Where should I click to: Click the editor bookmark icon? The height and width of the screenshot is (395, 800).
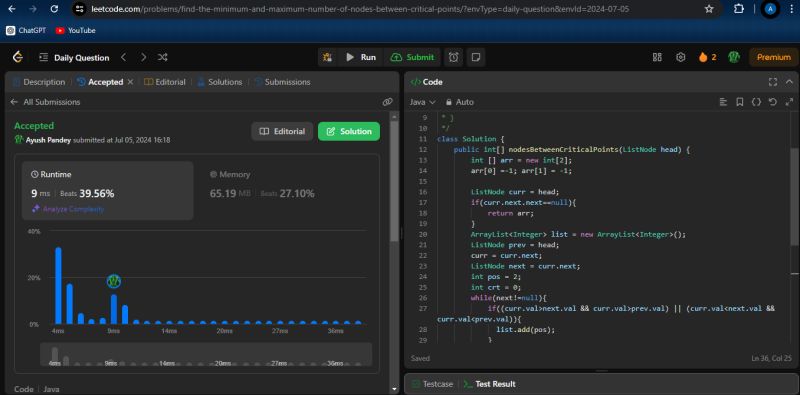point(739,102)
